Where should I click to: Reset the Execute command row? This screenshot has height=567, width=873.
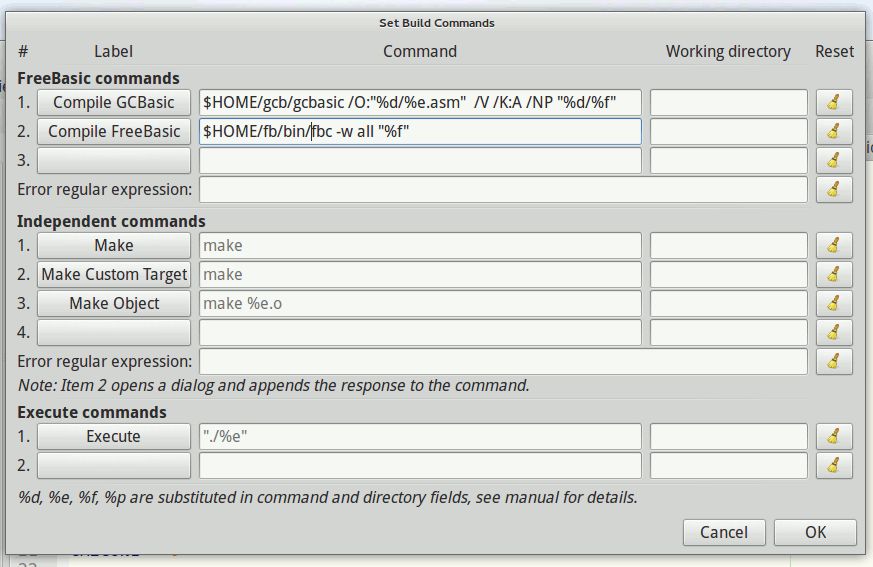[834, 436]
